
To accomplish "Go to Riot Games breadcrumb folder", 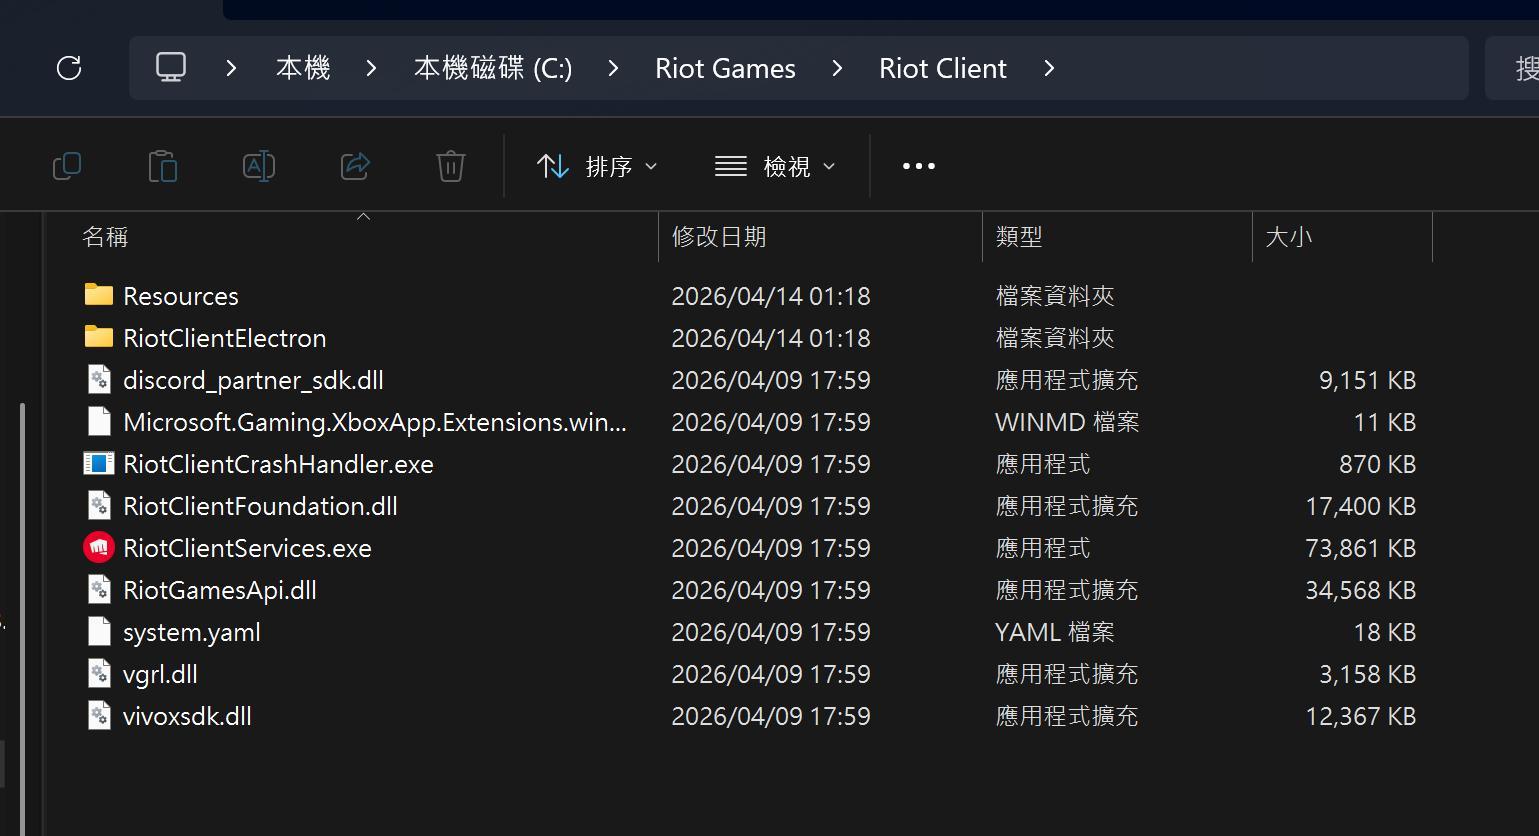I will pyautogui.click(x=725, y=68).
